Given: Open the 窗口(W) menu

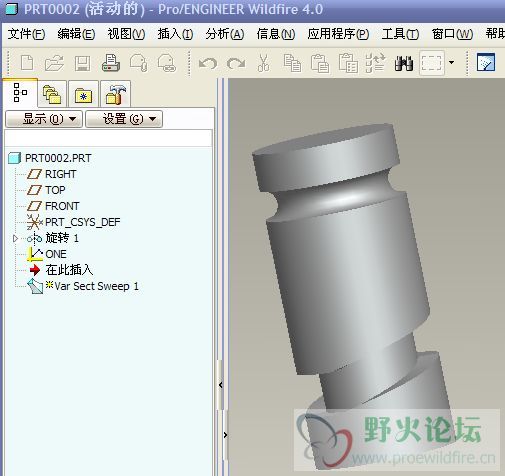Looking at the screenshot, I should [452, 34].
